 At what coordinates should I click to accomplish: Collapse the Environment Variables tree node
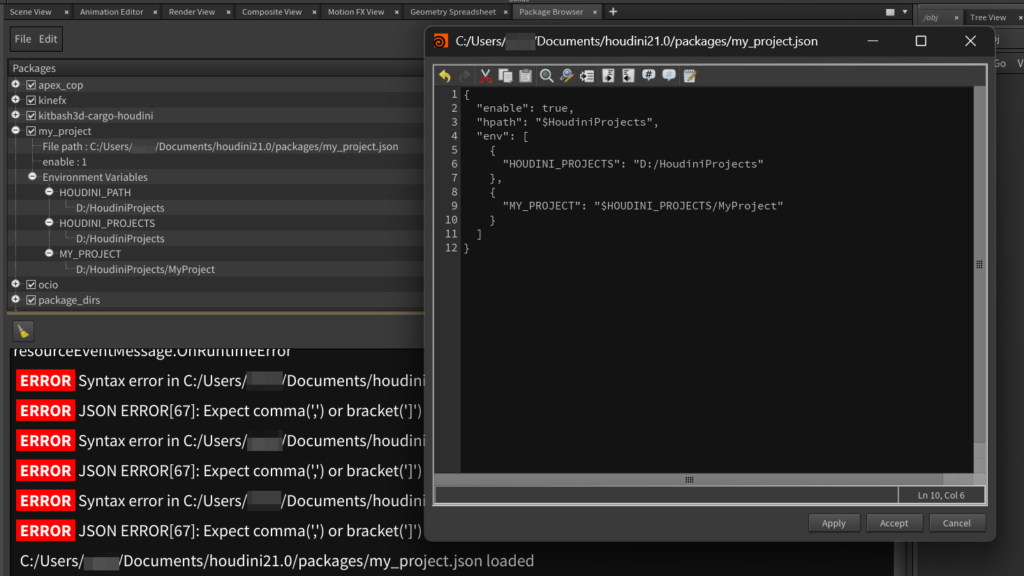coord(32,177)
